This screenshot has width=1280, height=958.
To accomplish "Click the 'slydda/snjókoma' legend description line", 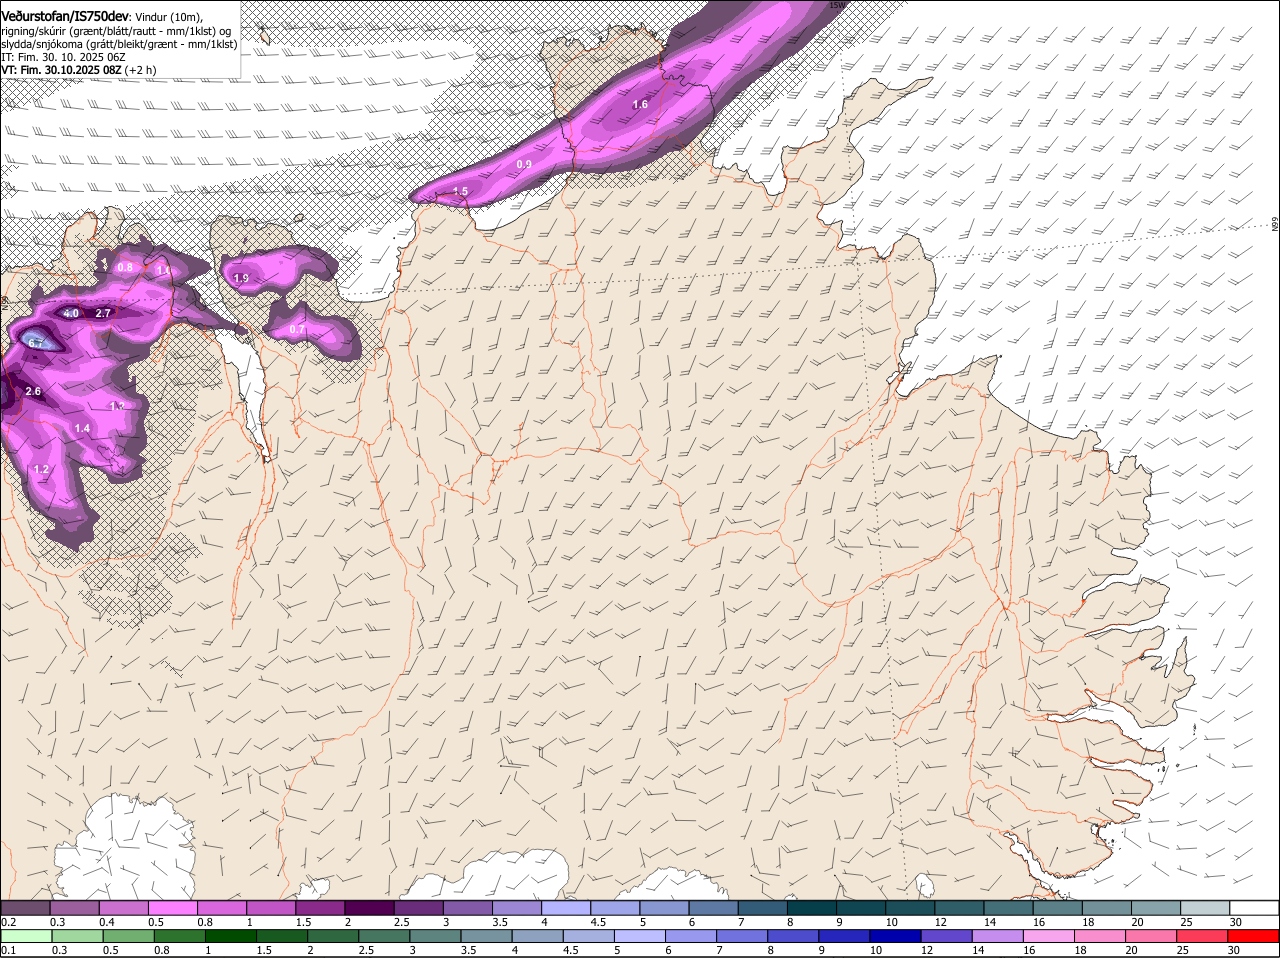I will tap(119, 44).
